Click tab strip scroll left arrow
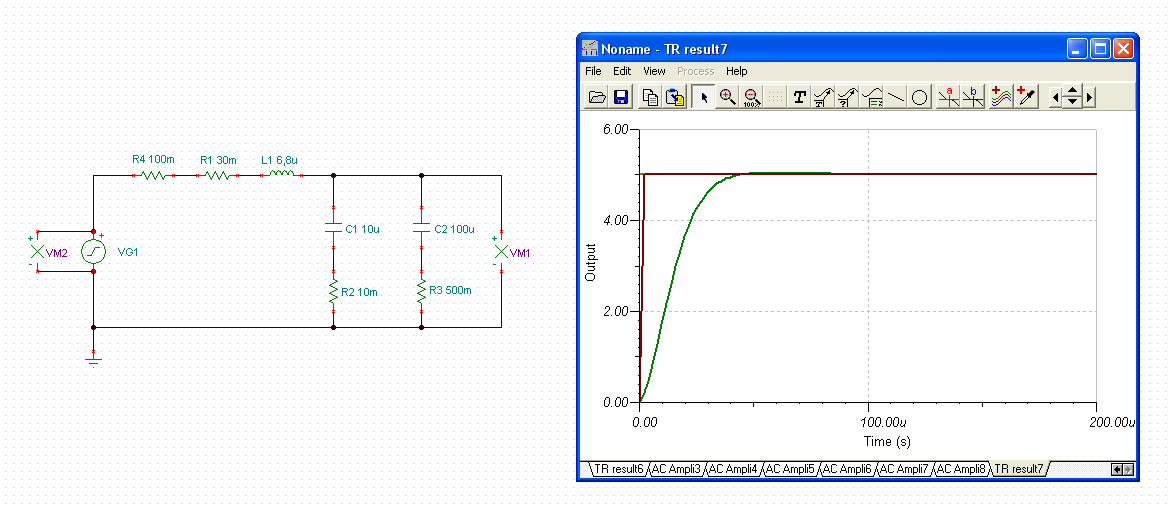This screenshot has height=506, width=1170. point(1116,469)
